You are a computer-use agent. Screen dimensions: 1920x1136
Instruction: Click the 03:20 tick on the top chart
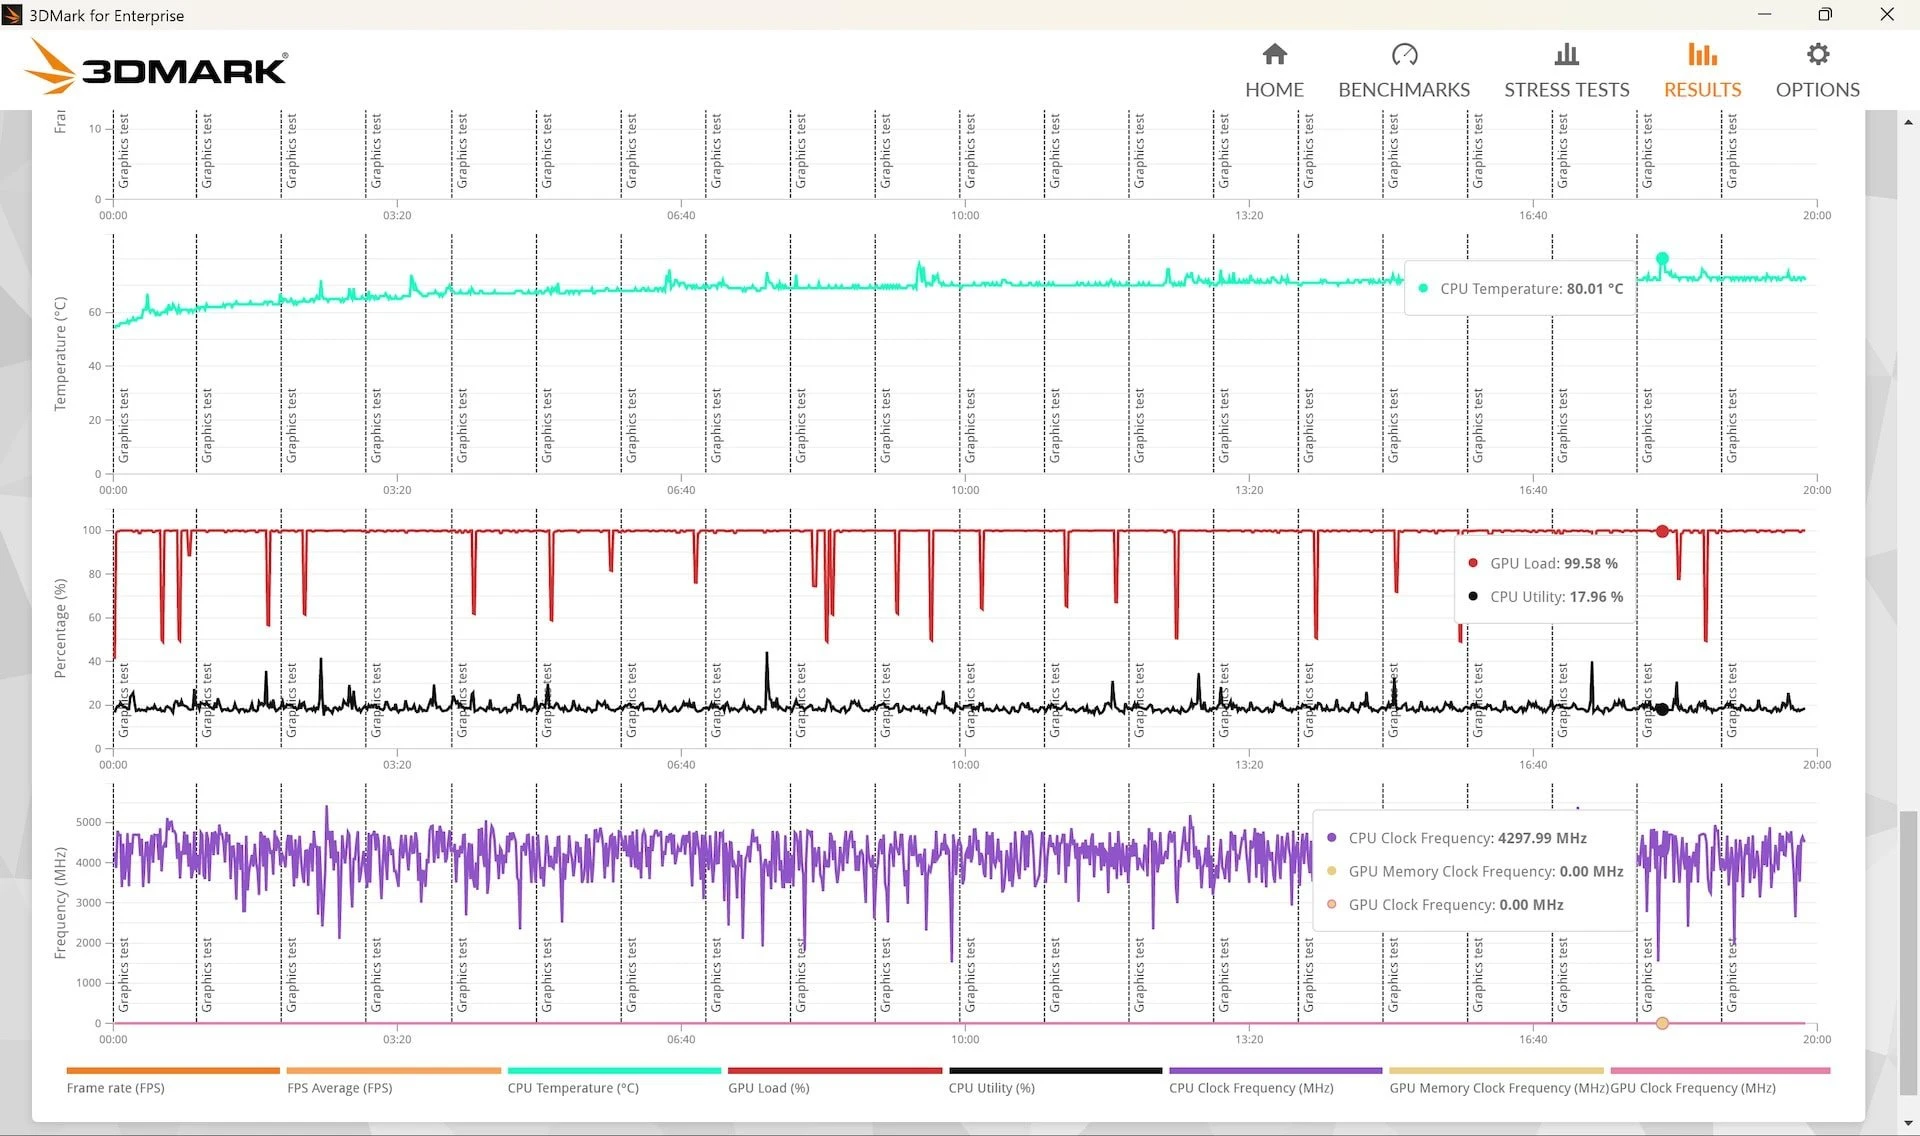tap(397, 215)
